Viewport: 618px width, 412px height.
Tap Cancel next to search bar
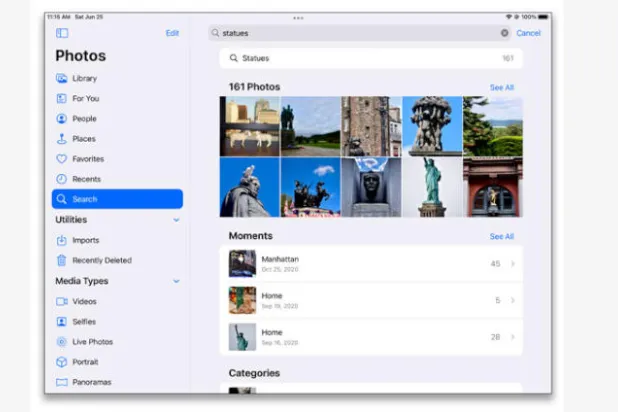point(528,33)
